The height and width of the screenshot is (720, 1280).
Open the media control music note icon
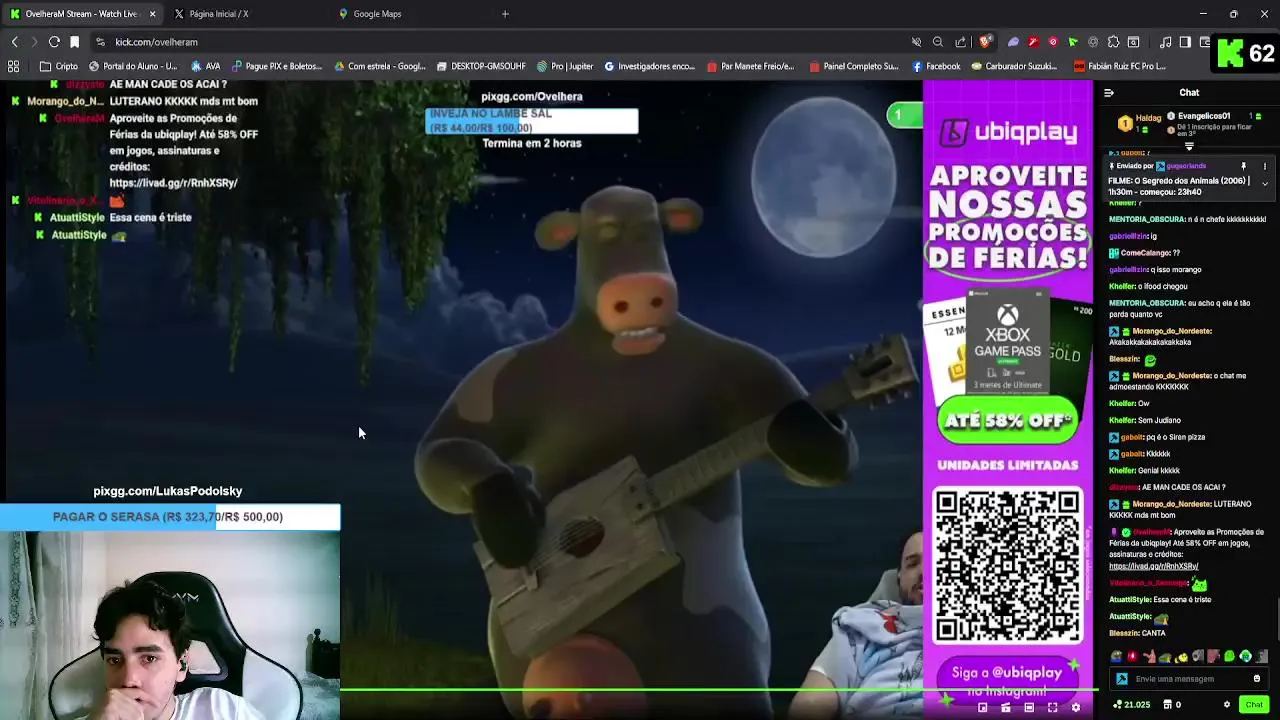tap(1166, 42)
